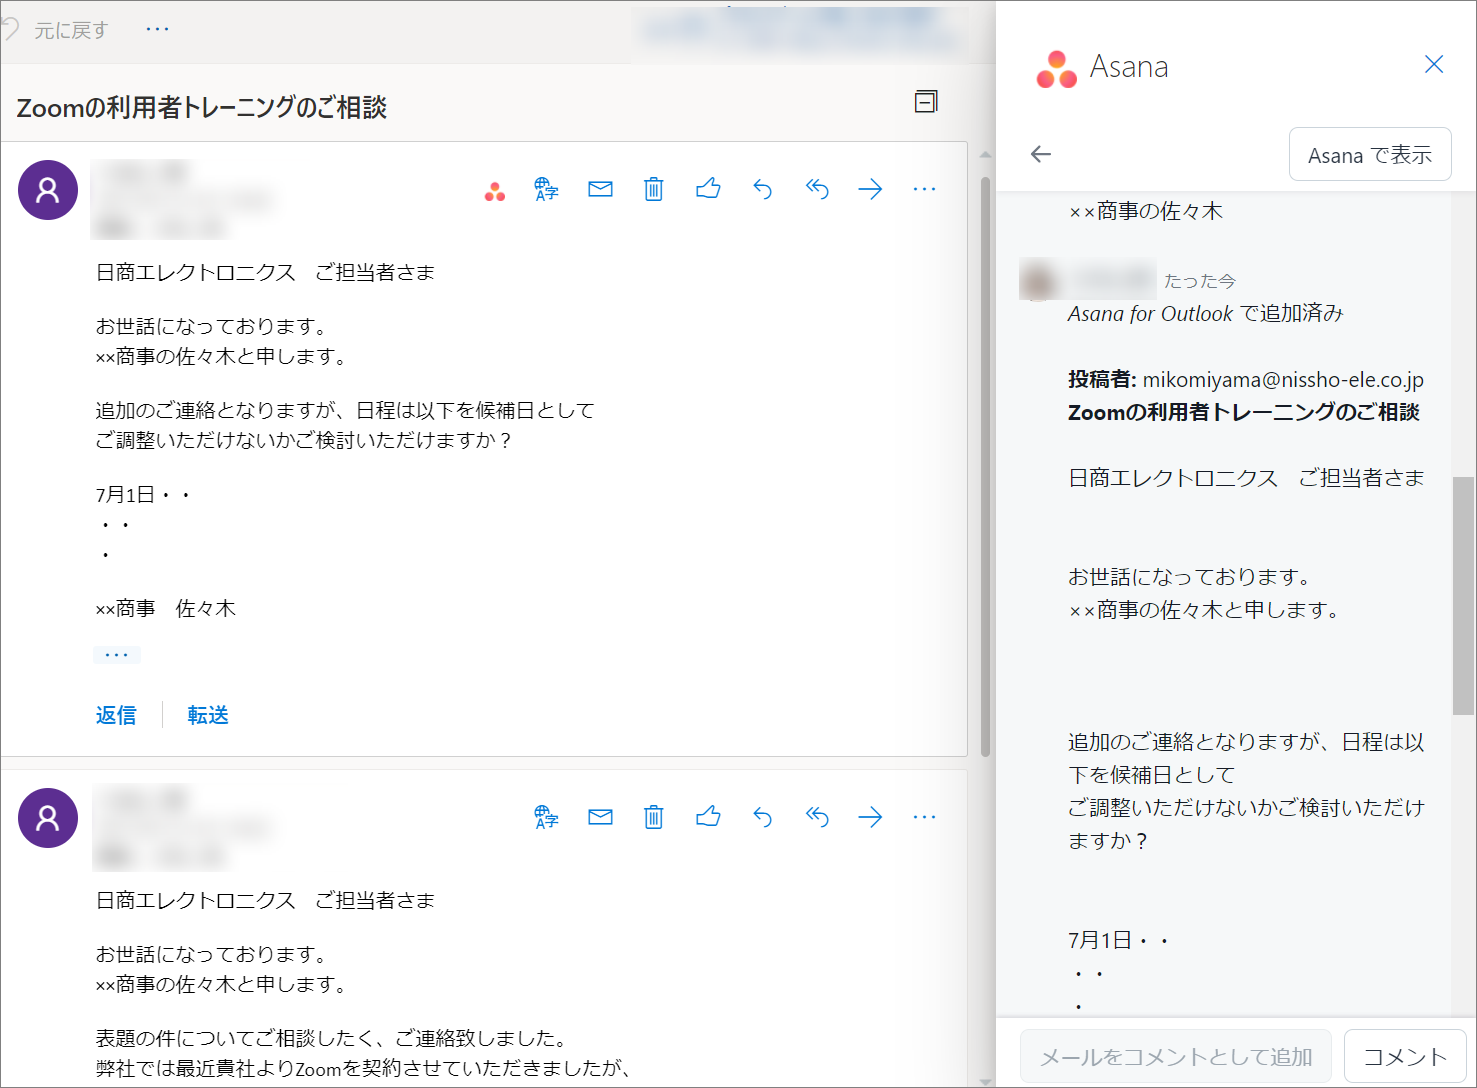Click translate icon in first message toolbar

tap(546, 189)
